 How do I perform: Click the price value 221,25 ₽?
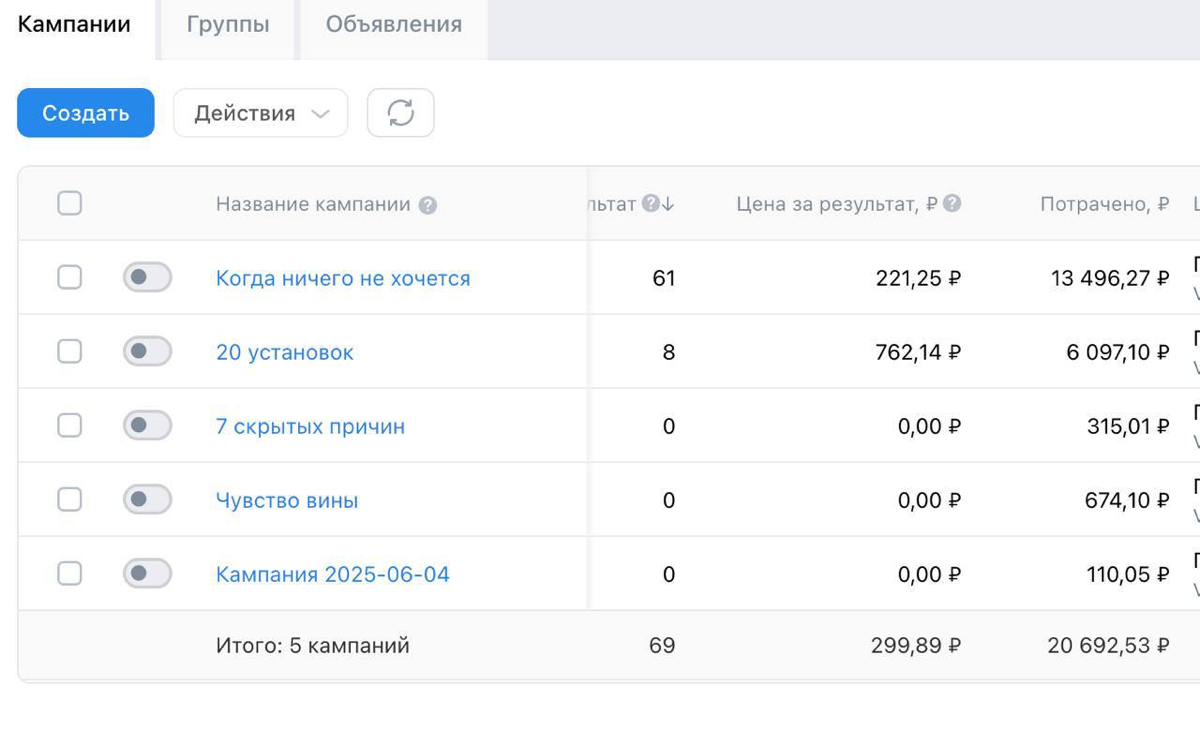[918, 278]
